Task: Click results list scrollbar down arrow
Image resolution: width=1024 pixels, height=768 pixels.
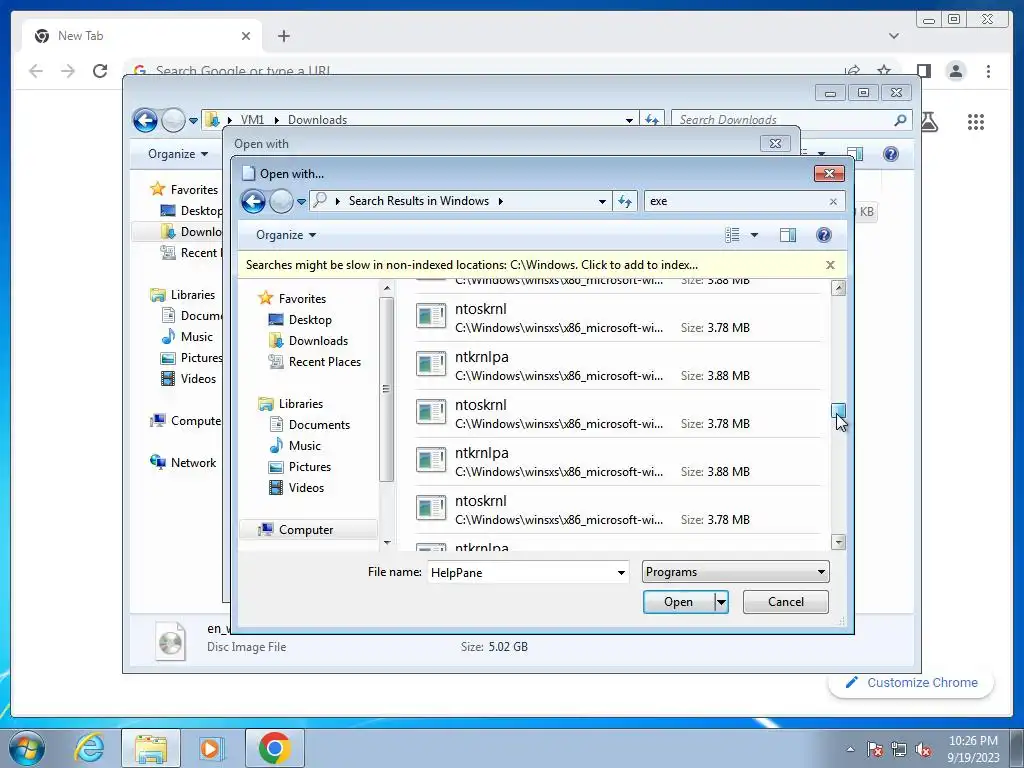Action: [839, 541]
